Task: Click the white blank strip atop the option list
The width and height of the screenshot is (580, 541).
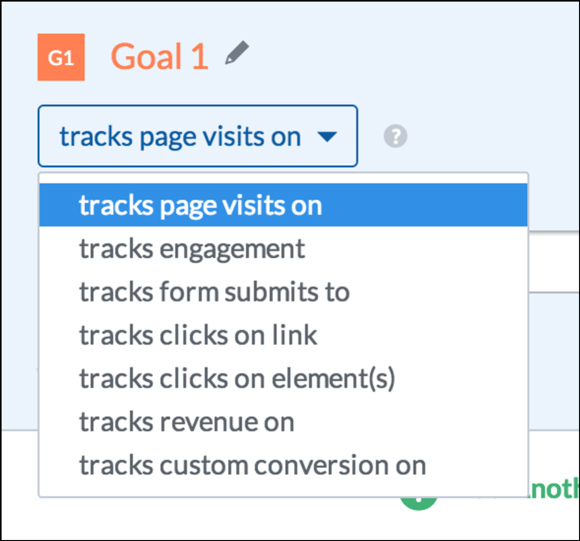Action: click(283, 178)
